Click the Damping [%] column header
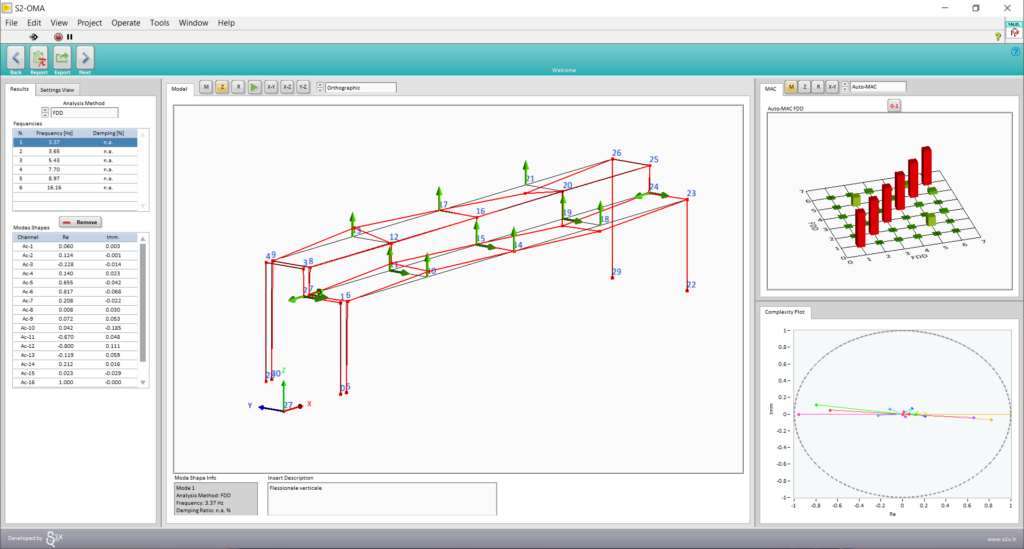 (x=108, y=133)
